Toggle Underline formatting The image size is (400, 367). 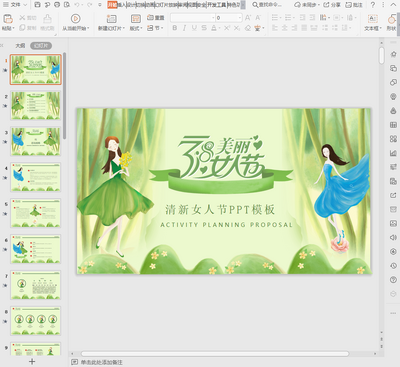pyautogui.click(x=194, y=28)
